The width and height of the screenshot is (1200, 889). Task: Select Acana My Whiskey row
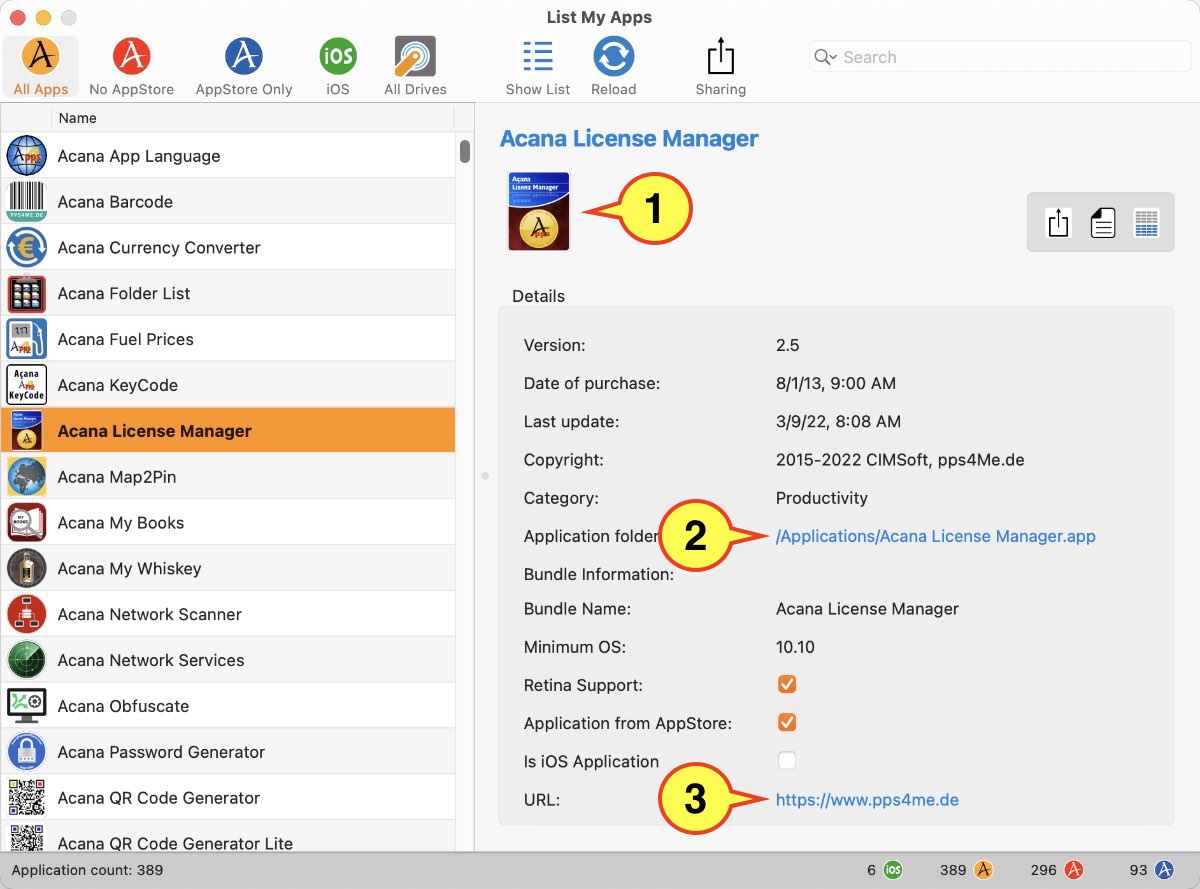[228, 569]
